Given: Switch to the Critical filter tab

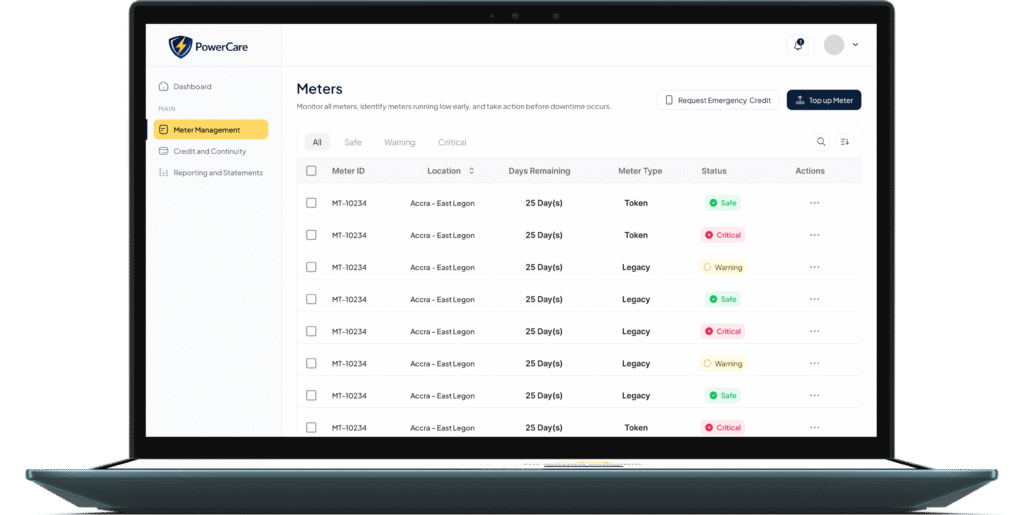Looking at the screenshot, I should pyautogui.click(x=452, y=142).
